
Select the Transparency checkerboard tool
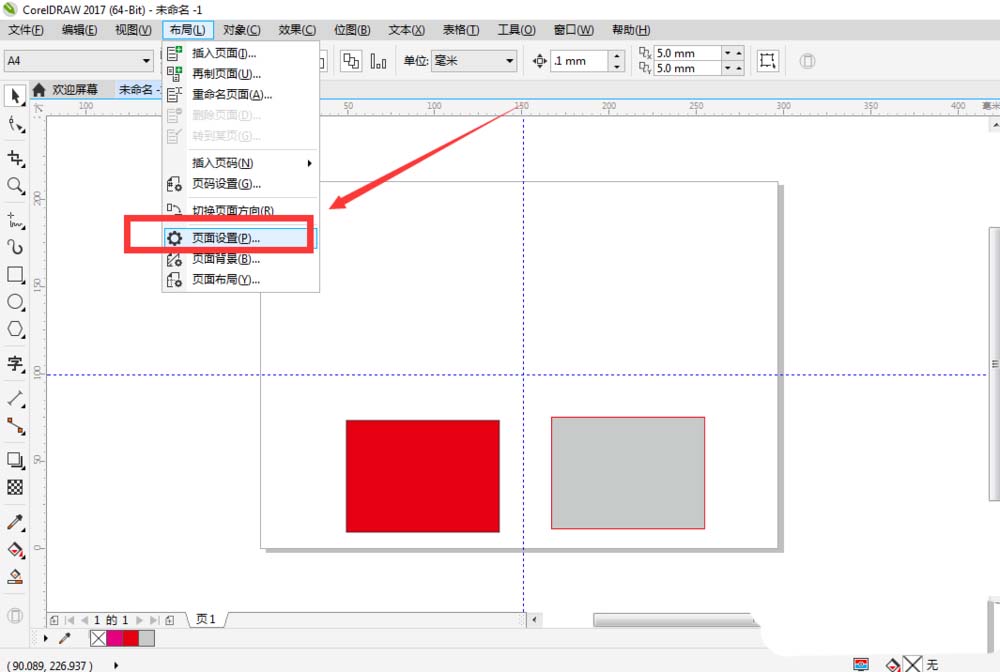[15, 487]
